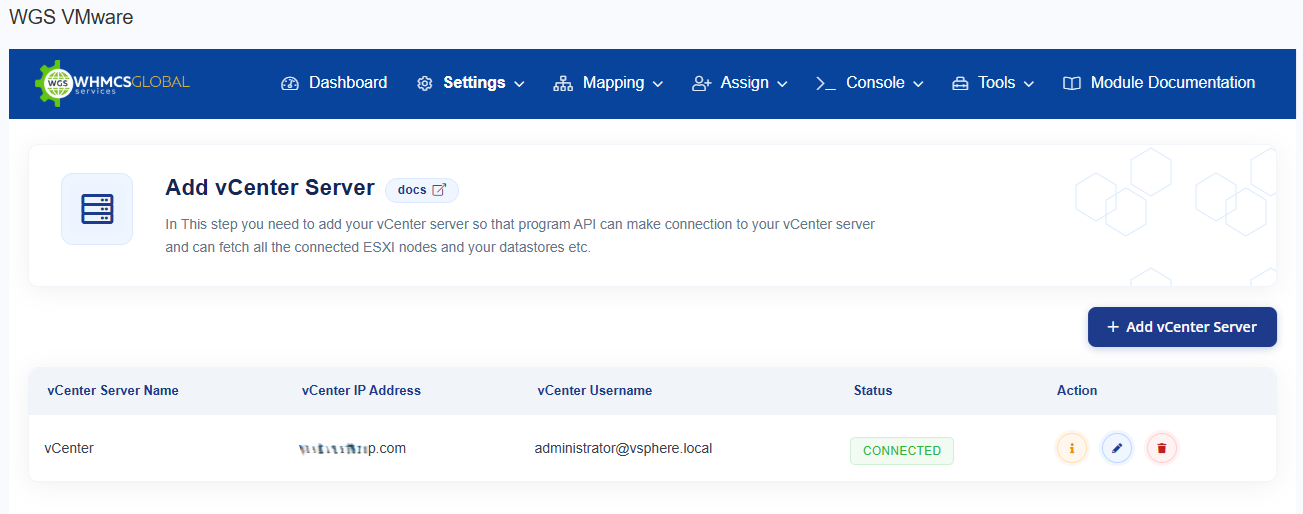Click the Add vCenter Server heading
1303x514 pixels.
pos(270,188)
